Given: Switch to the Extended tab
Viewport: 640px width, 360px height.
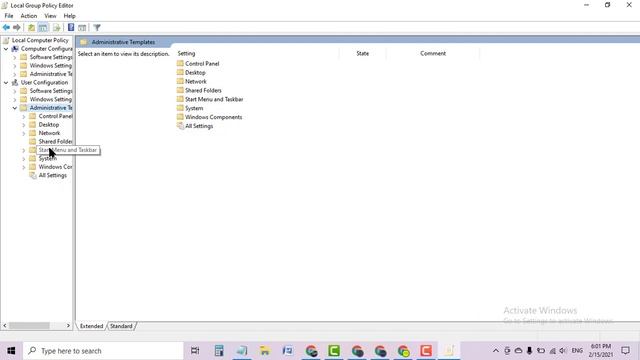Looking at the screenshot, I should click(91, 326).
